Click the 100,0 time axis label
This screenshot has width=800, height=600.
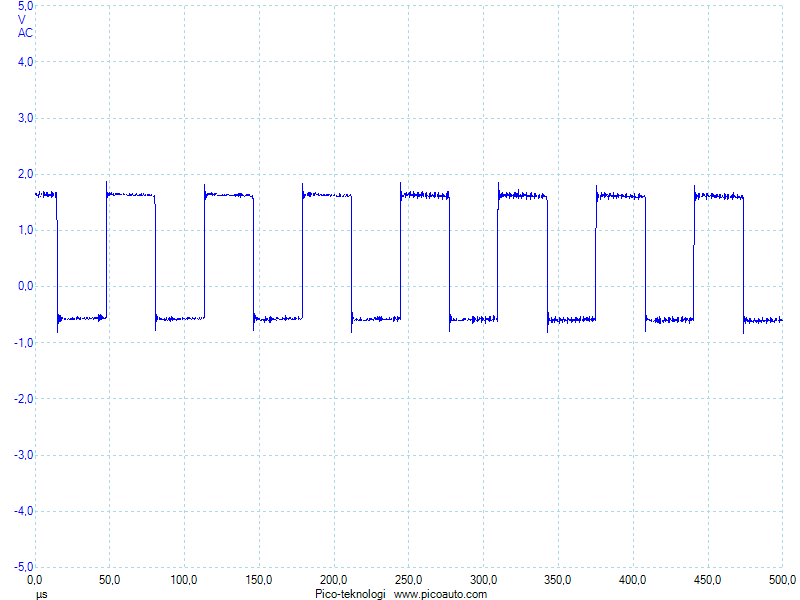click(x=184, y=580)
